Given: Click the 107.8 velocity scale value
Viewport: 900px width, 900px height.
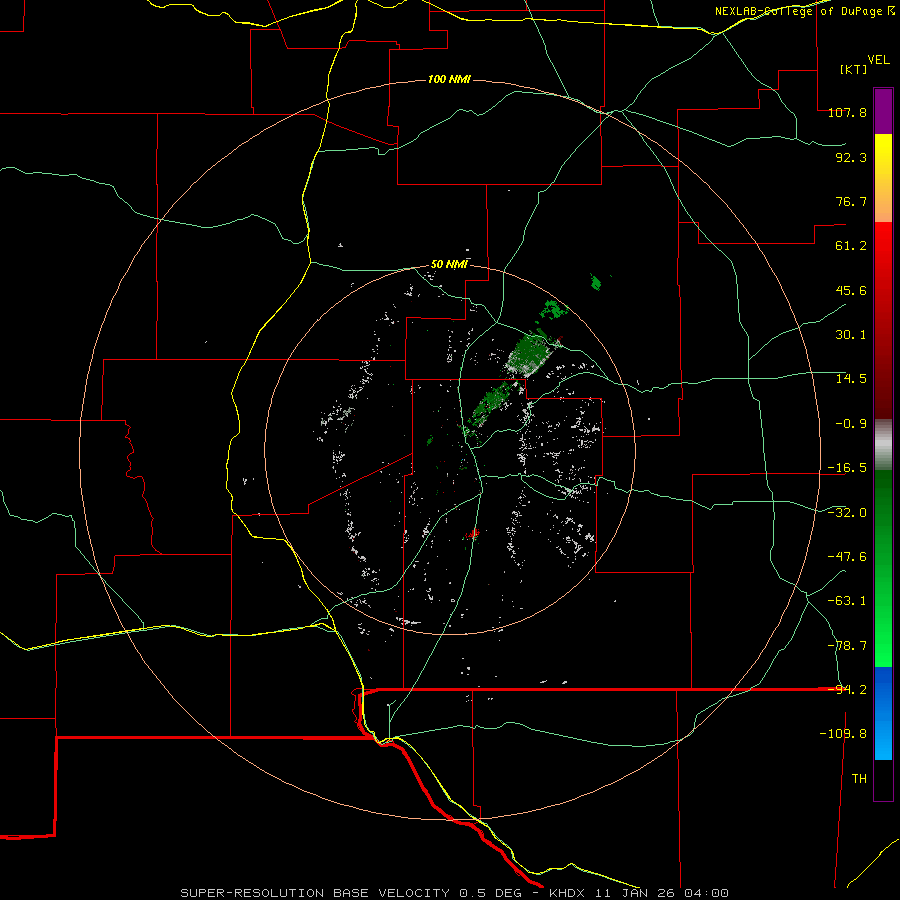Looking at the screenshot, I should point(847,112).
